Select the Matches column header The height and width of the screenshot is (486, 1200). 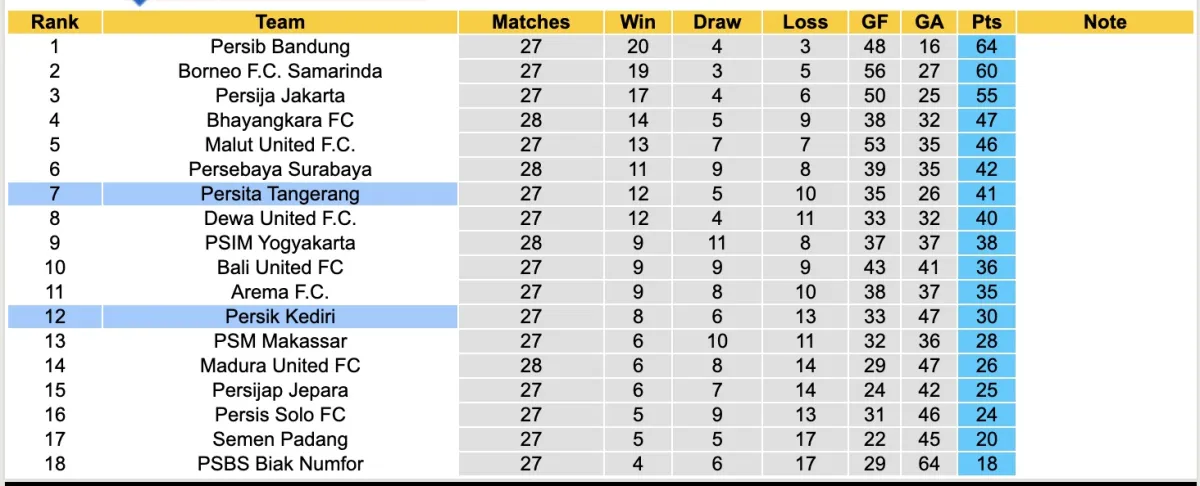(531, 22)
